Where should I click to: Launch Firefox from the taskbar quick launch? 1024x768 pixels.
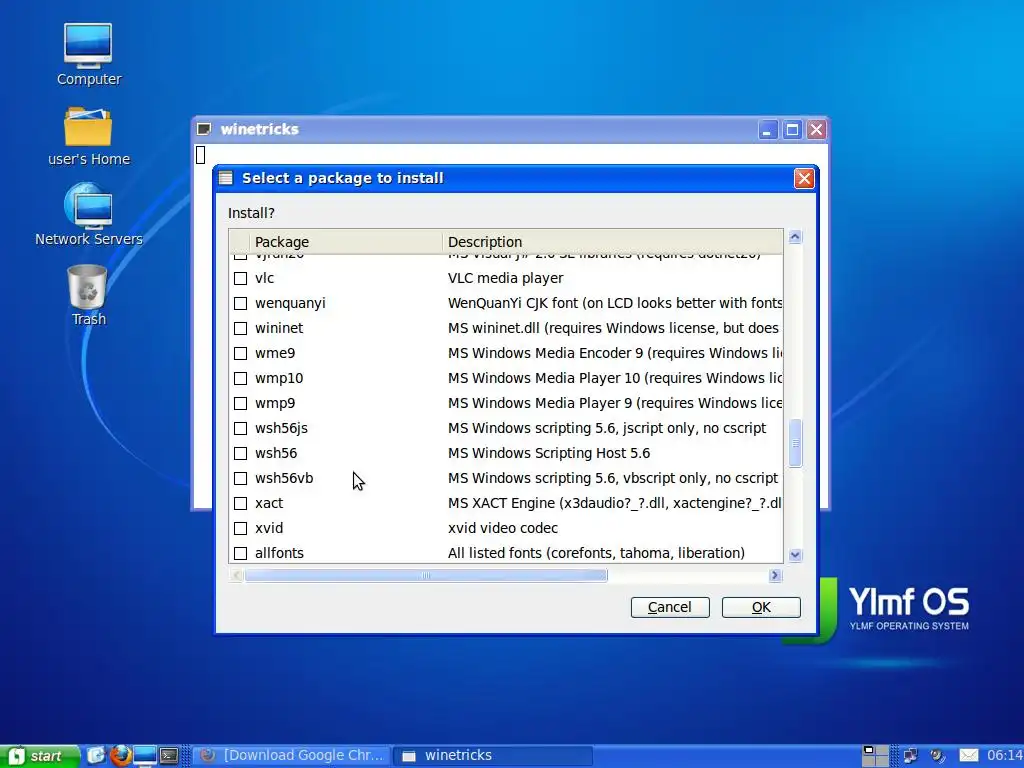coord(120,756)
